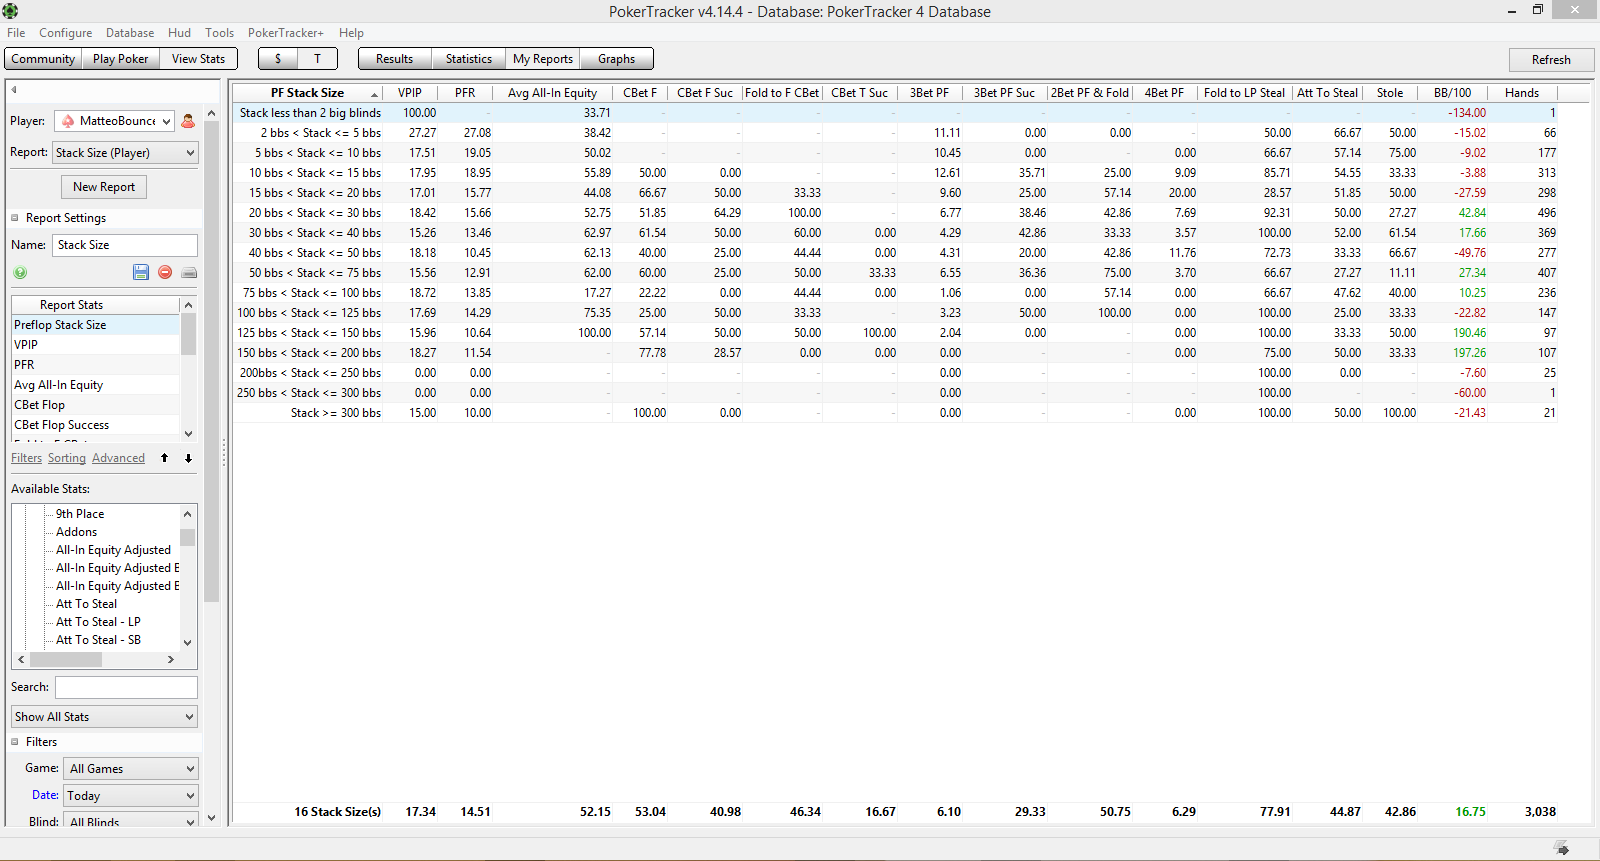
Task: Open the Sorting link
Action: (67, 458)
